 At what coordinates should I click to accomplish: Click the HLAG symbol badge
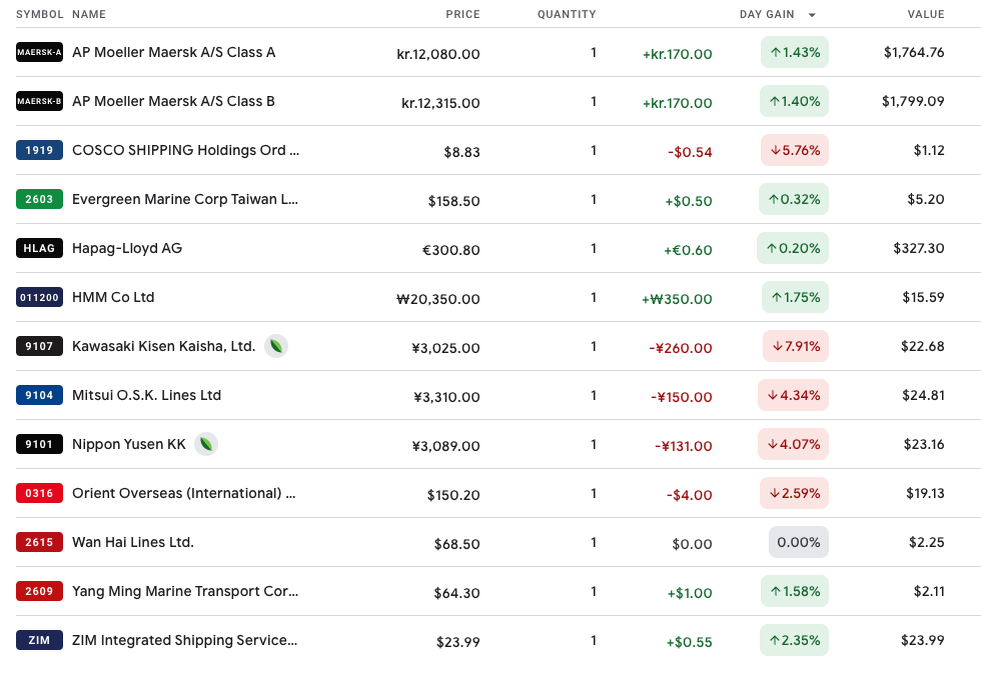pos(39,248)
